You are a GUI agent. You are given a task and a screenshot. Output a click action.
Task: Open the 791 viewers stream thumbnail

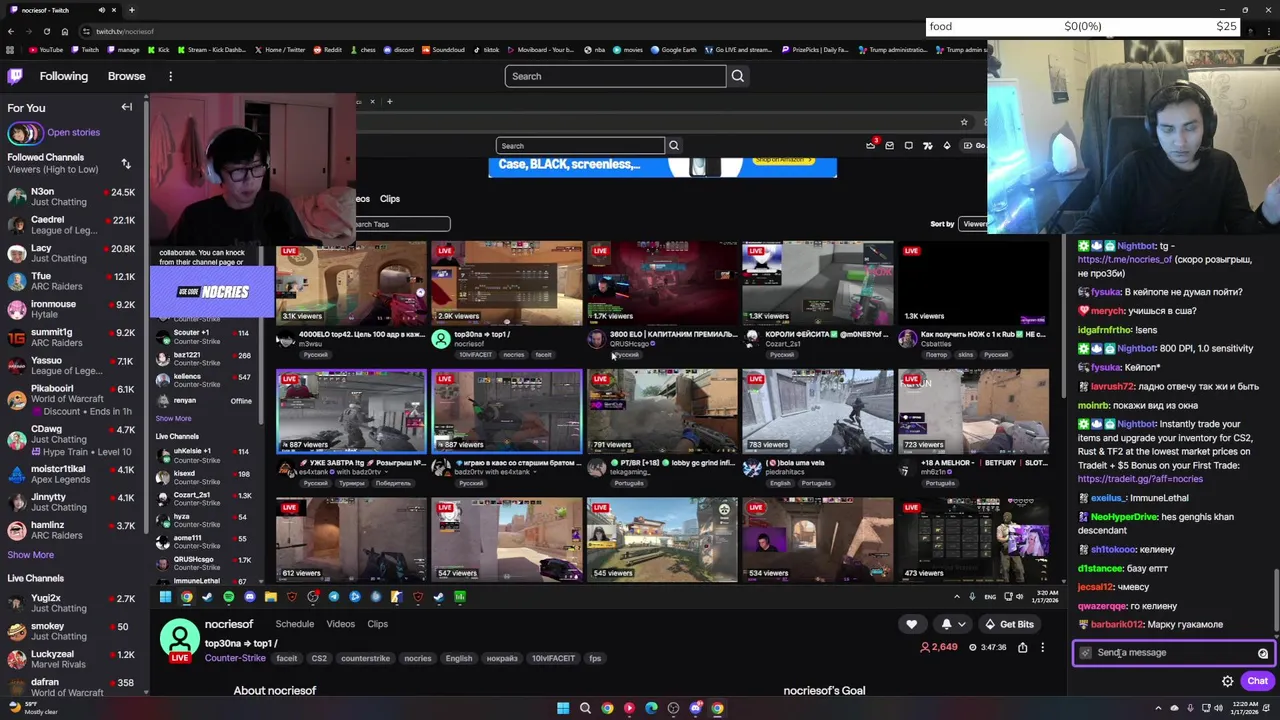click(662, 411)
